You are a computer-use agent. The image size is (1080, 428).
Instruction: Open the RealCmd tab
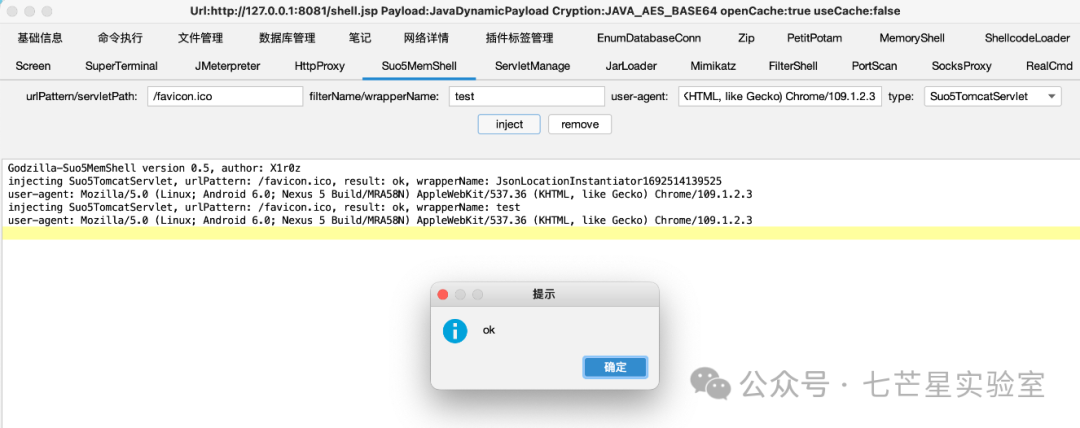click(1049, 66)
